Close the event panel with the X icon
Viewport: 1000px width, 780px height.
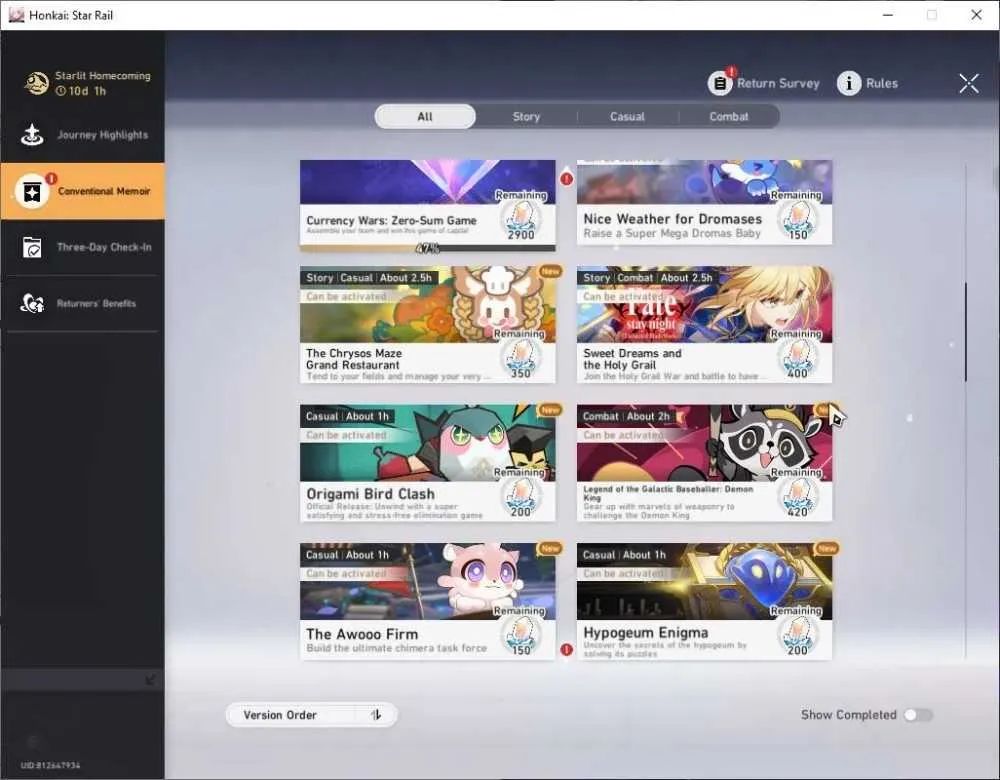click(969, 83)
